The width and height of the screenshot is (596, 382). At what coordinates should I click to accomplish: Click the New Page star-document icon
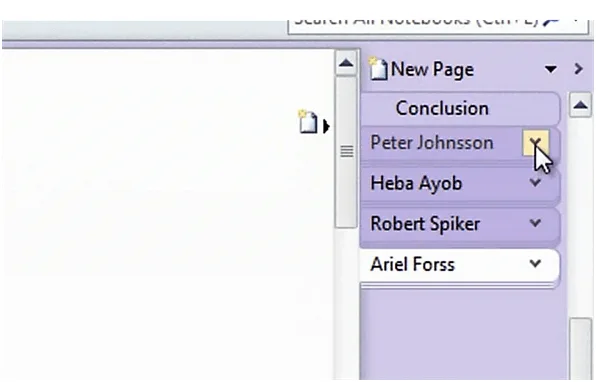[x=378, y=69]
